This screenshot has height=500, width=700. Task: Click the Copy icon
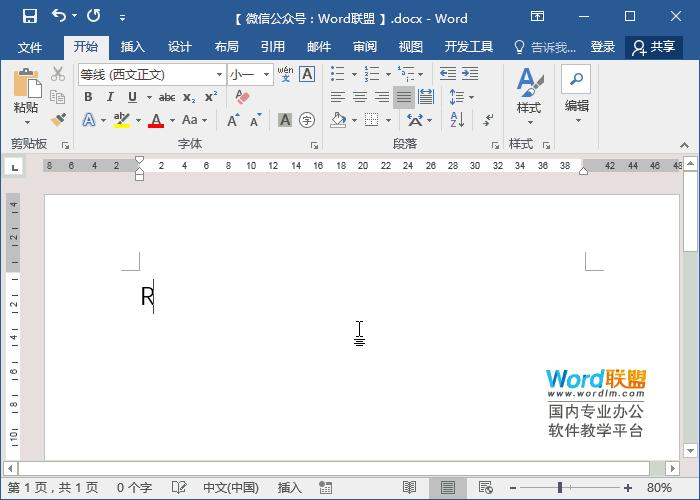[58, 97]
